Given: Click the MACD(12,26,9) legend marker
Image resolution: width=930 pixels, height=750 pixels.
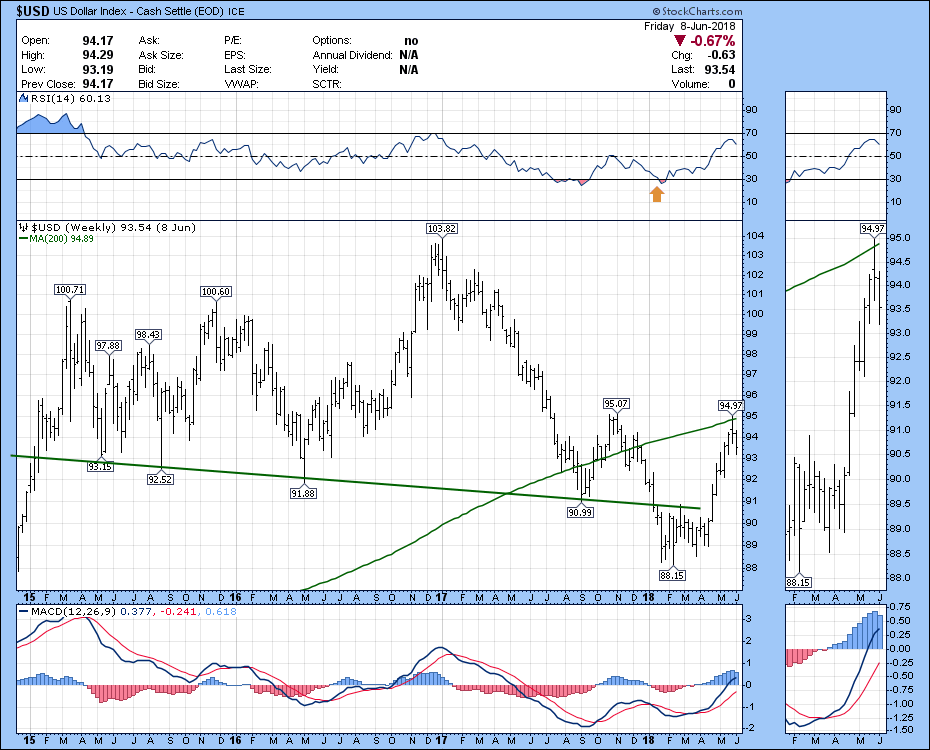Looking at the screenshot, I should (x=20, y=610).
